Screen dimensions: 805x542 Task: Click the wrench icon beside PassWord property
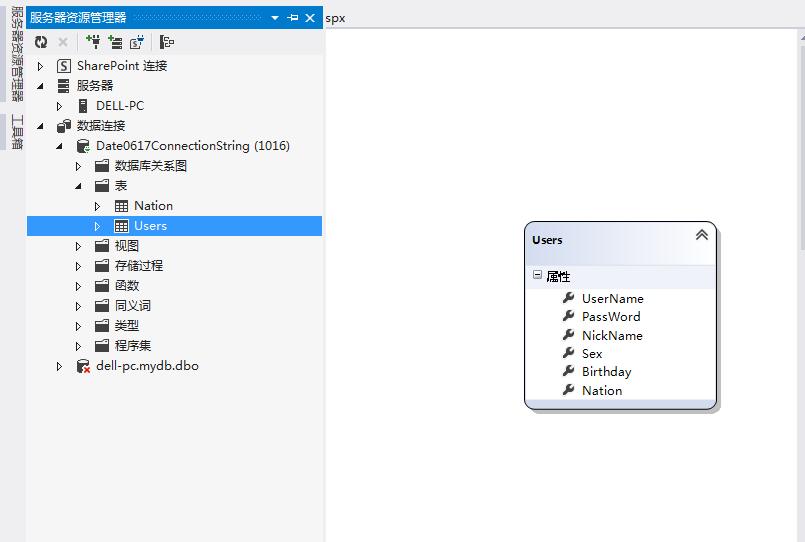coord(568,316)
